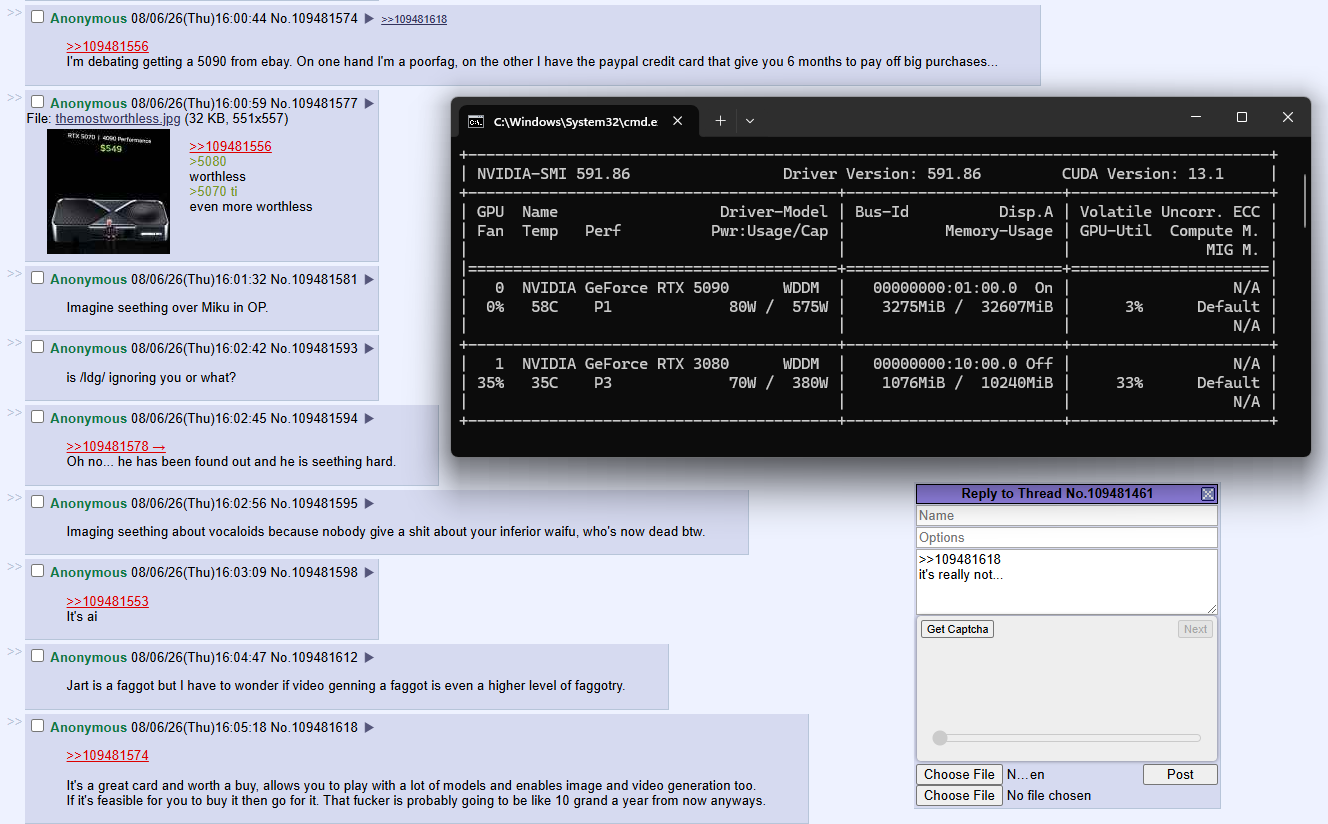Viewport: 1328px width, 824px height.
Task: Follow quote link >>109481574 in the last post
Action: point(107,755)
